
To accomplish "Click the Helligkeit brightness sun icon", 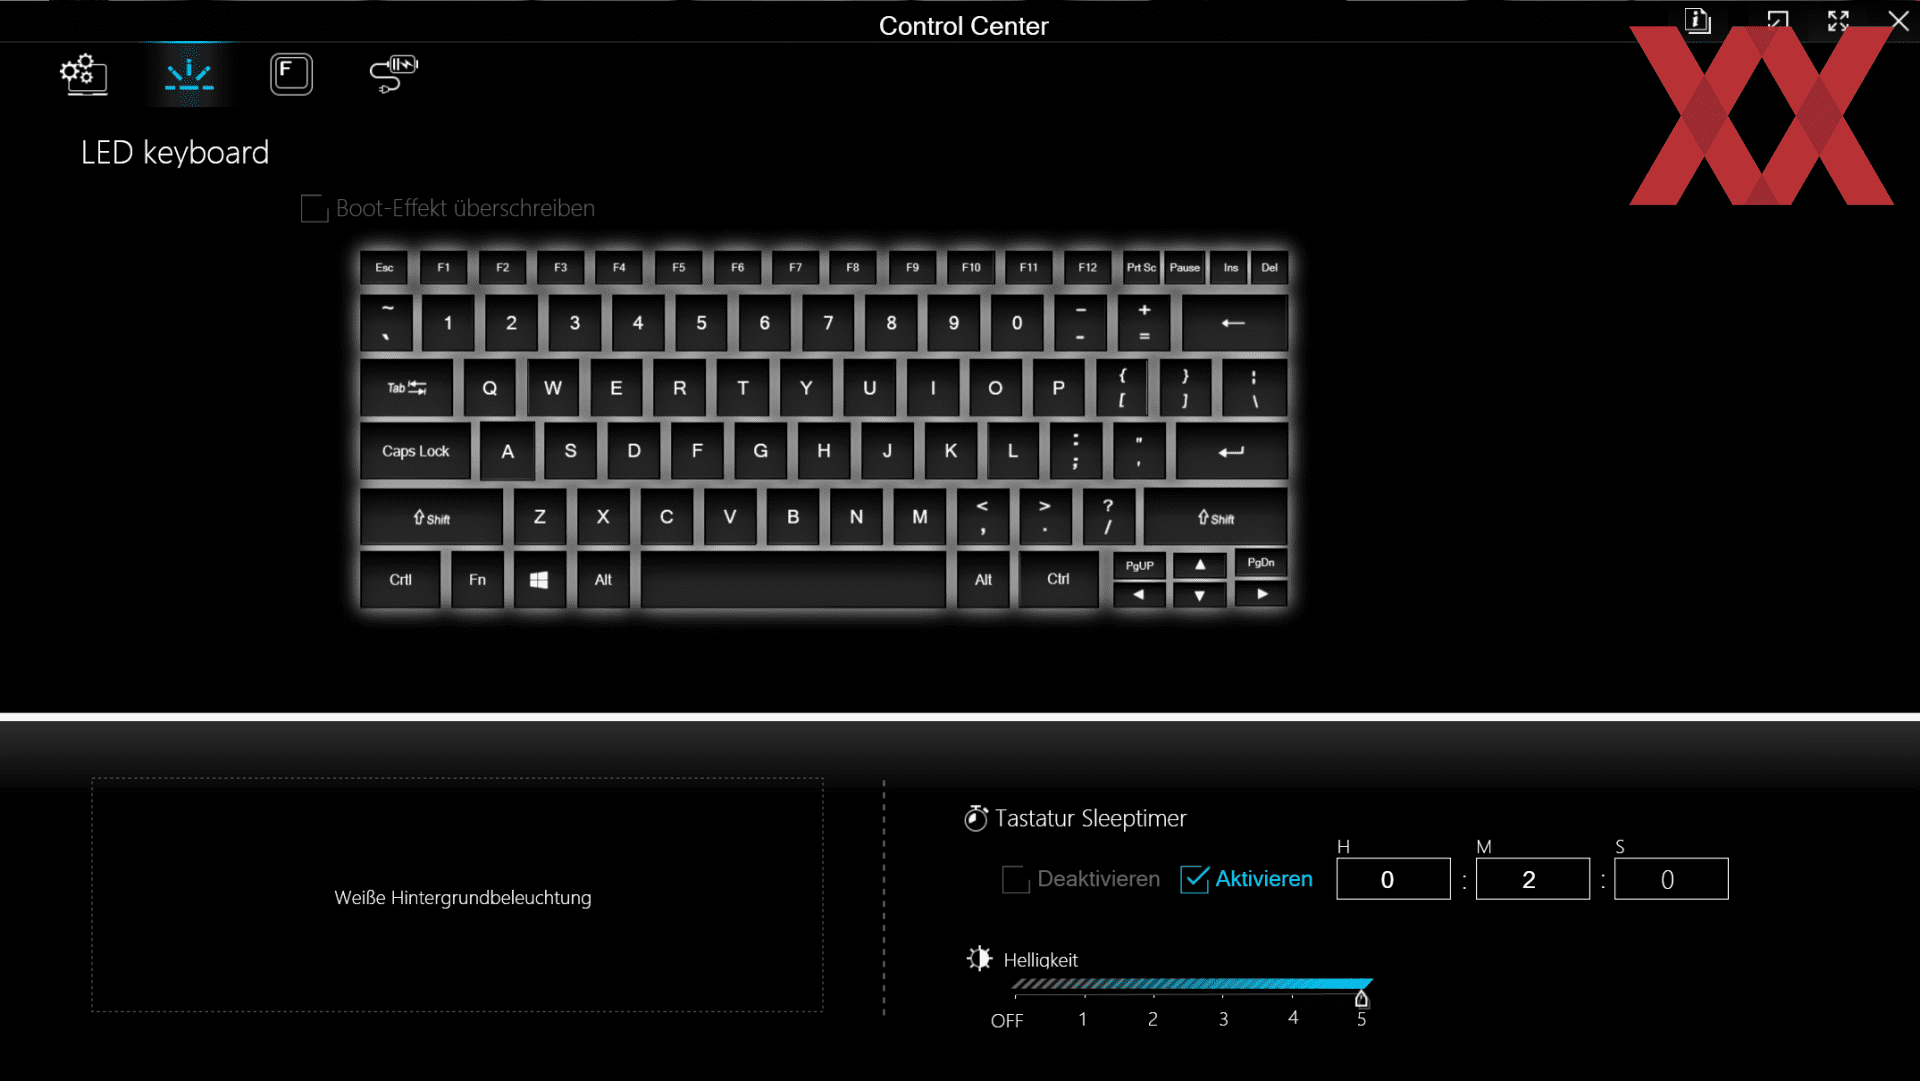I will pyautogui.click(x=979, y=959).
